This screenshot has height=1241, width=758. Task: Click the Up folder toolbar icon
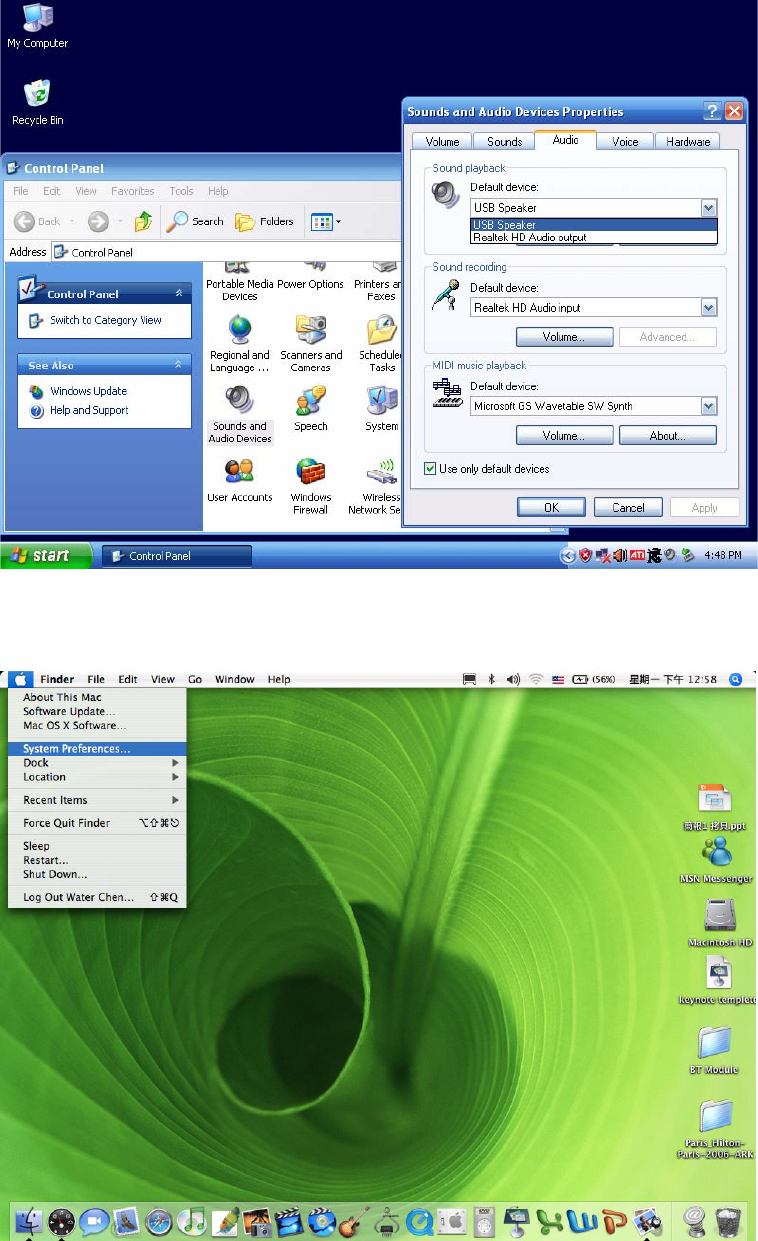[144, 221]
